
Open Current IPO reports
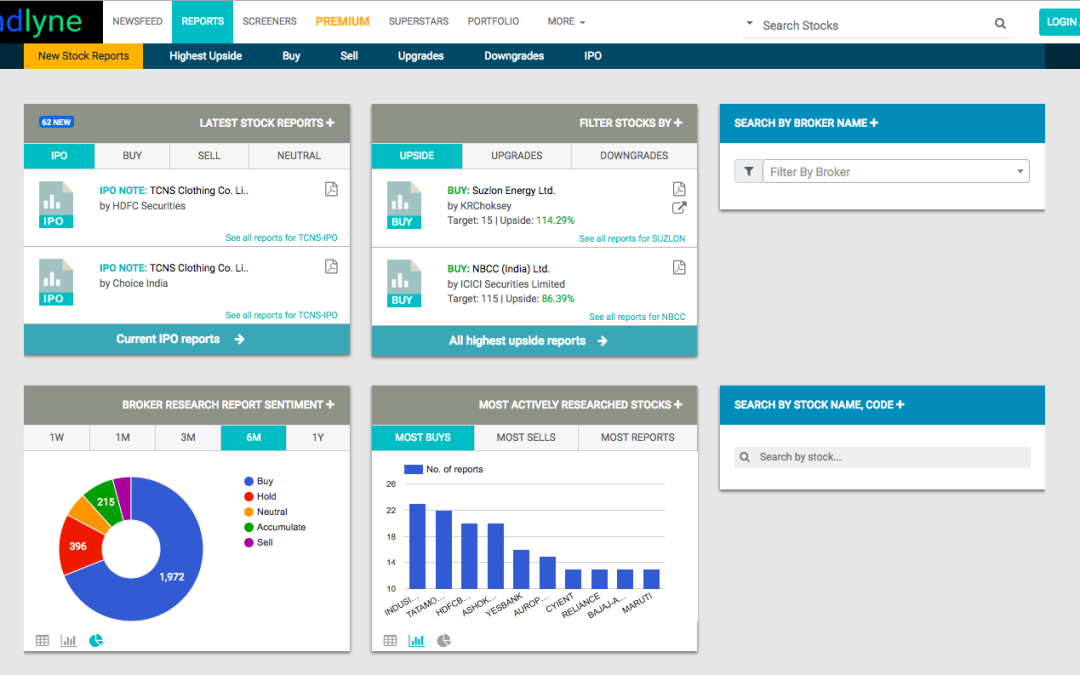coord(187,340)
